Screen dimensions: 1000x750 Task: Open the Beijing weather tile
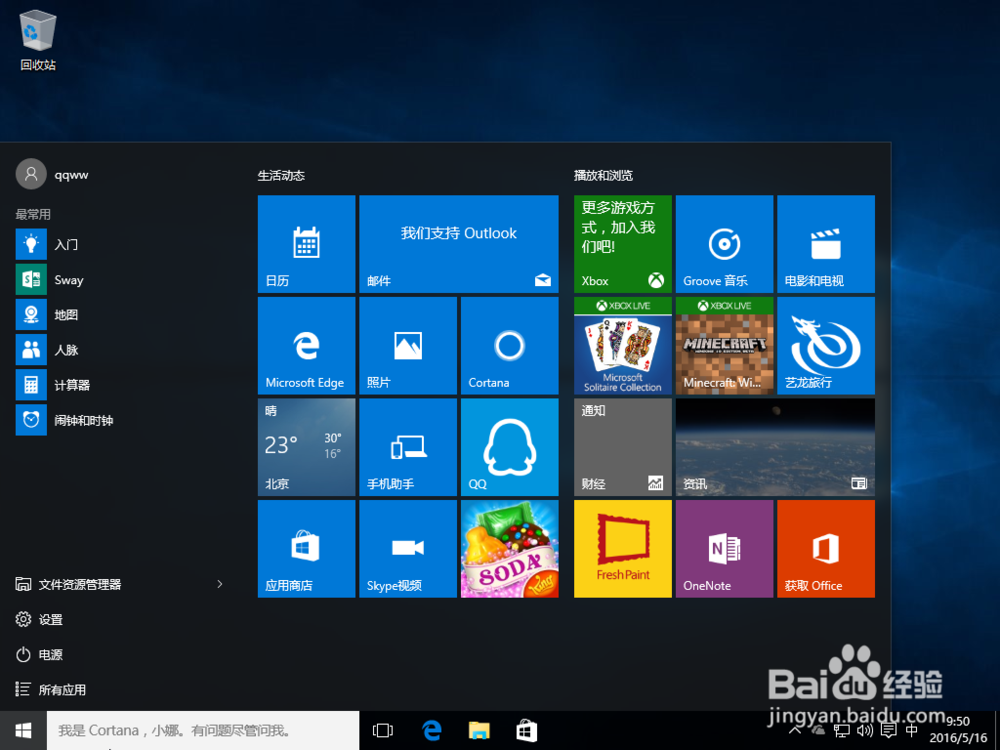click(306, 447)
